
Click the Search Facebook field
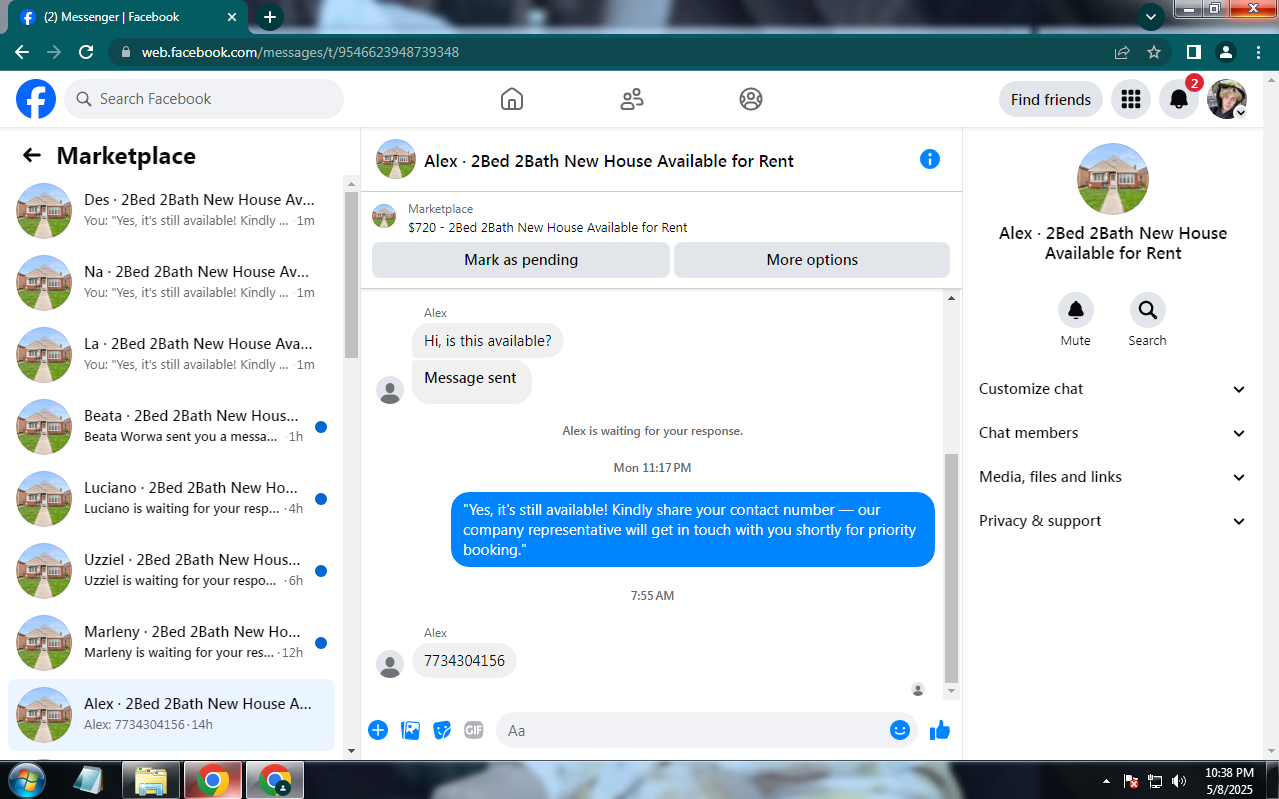(204, 99)
